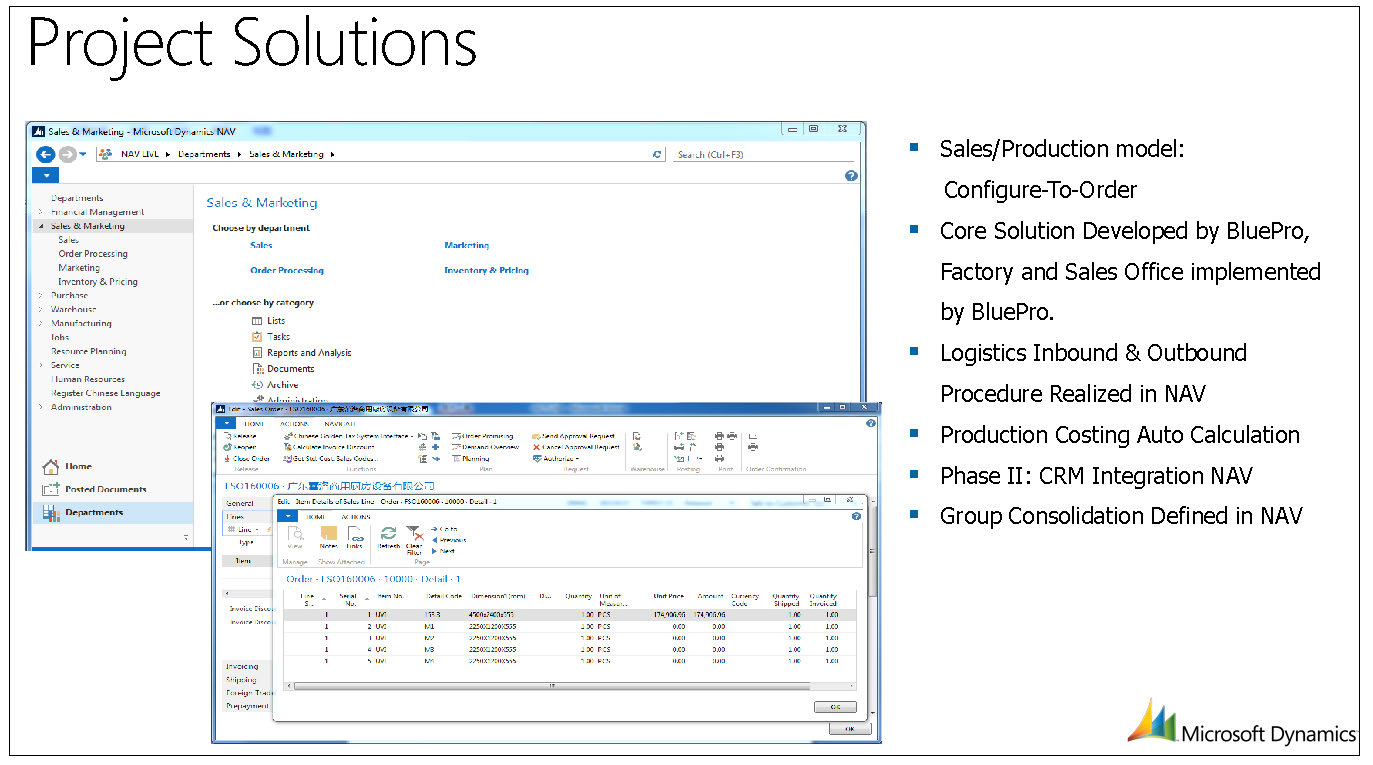Select the Clear Filter icon
The width and height of the screenshot is (1373, 765).
pos(414,537)
